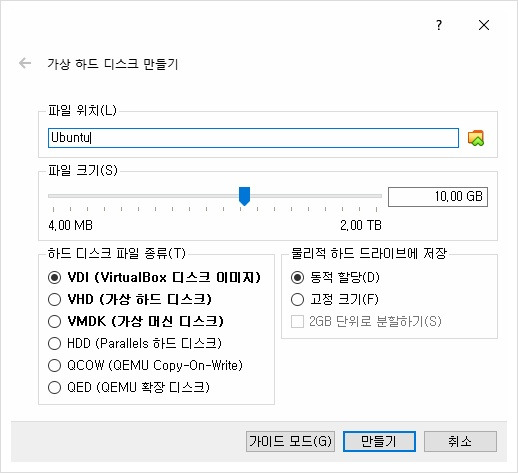This screenshot has height=473, width=518.
Task: Click in the Ubuntu file location field
Action: 253,138
